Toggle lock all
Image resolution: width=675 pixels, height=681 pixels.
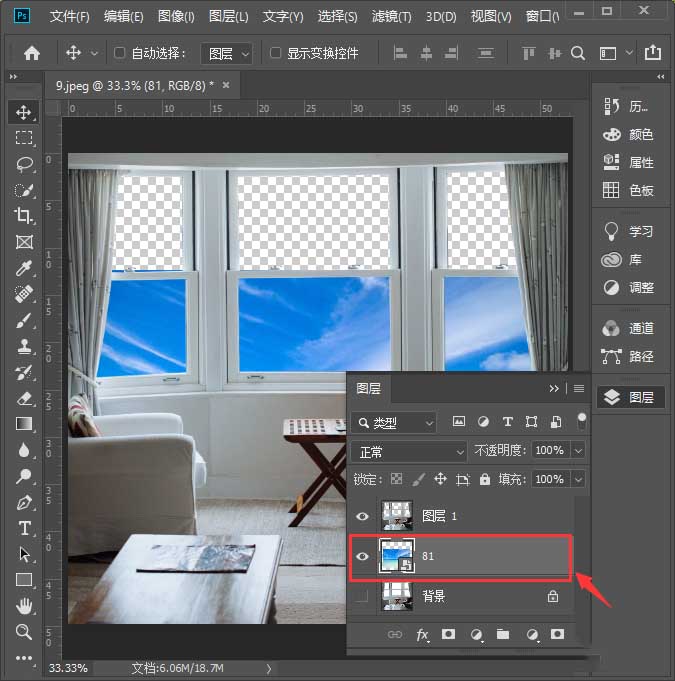[485, 479]
